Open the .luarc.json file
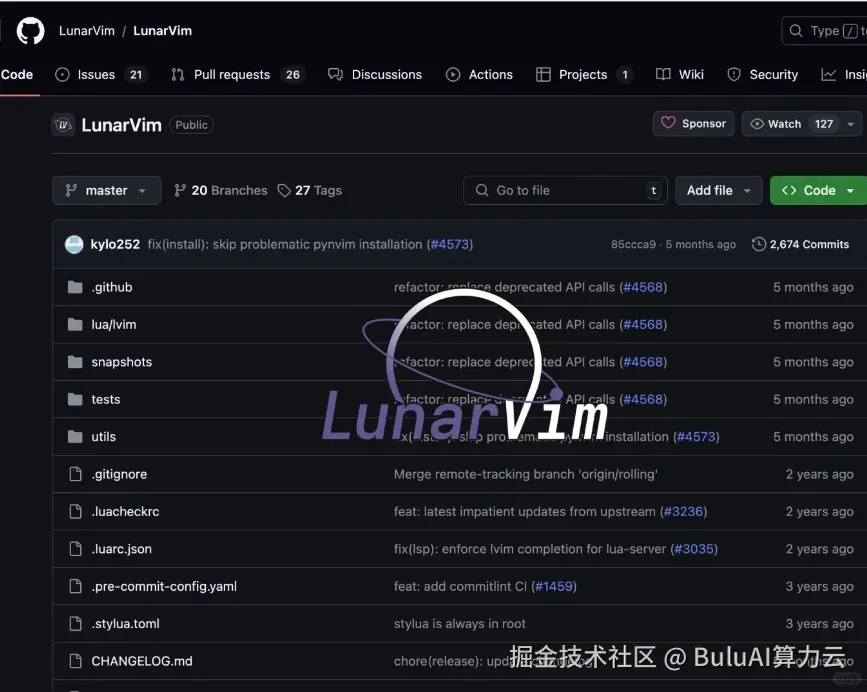This screenshot has height=692, width=867. point(122,549)
